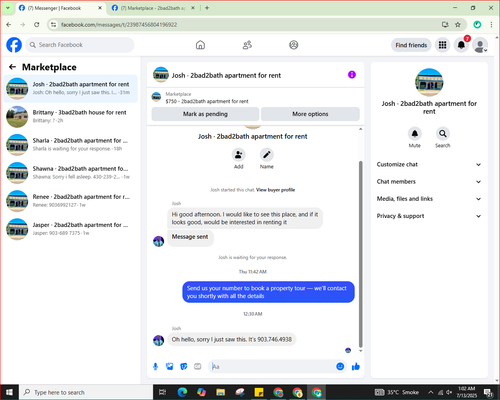The height and width of the screenshot is (400, 500).
Task: Focus the Search Facebook field
Action: [80, 45]
